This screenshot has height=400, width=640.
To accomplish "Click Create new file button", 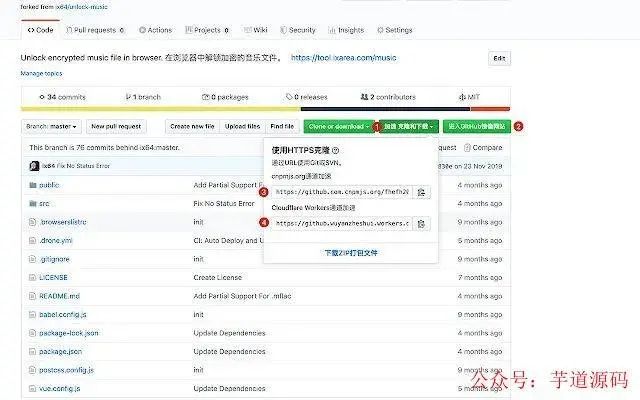I will tap(192, 127).
